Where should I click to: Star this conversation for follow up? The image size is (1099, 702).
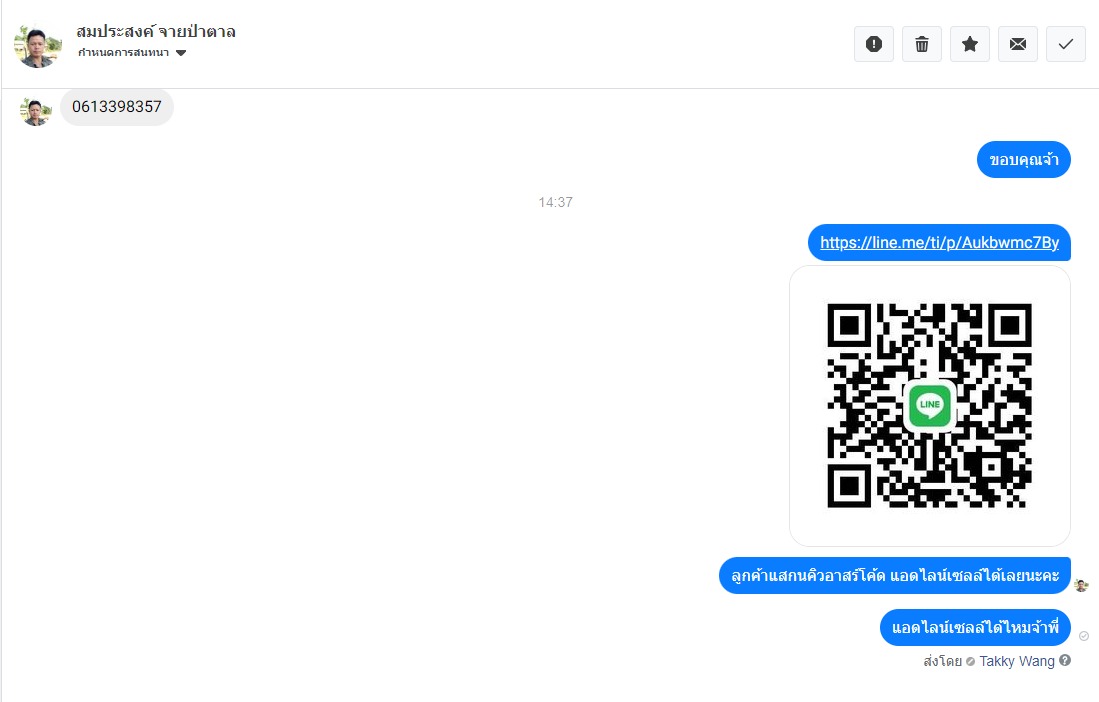969,44
